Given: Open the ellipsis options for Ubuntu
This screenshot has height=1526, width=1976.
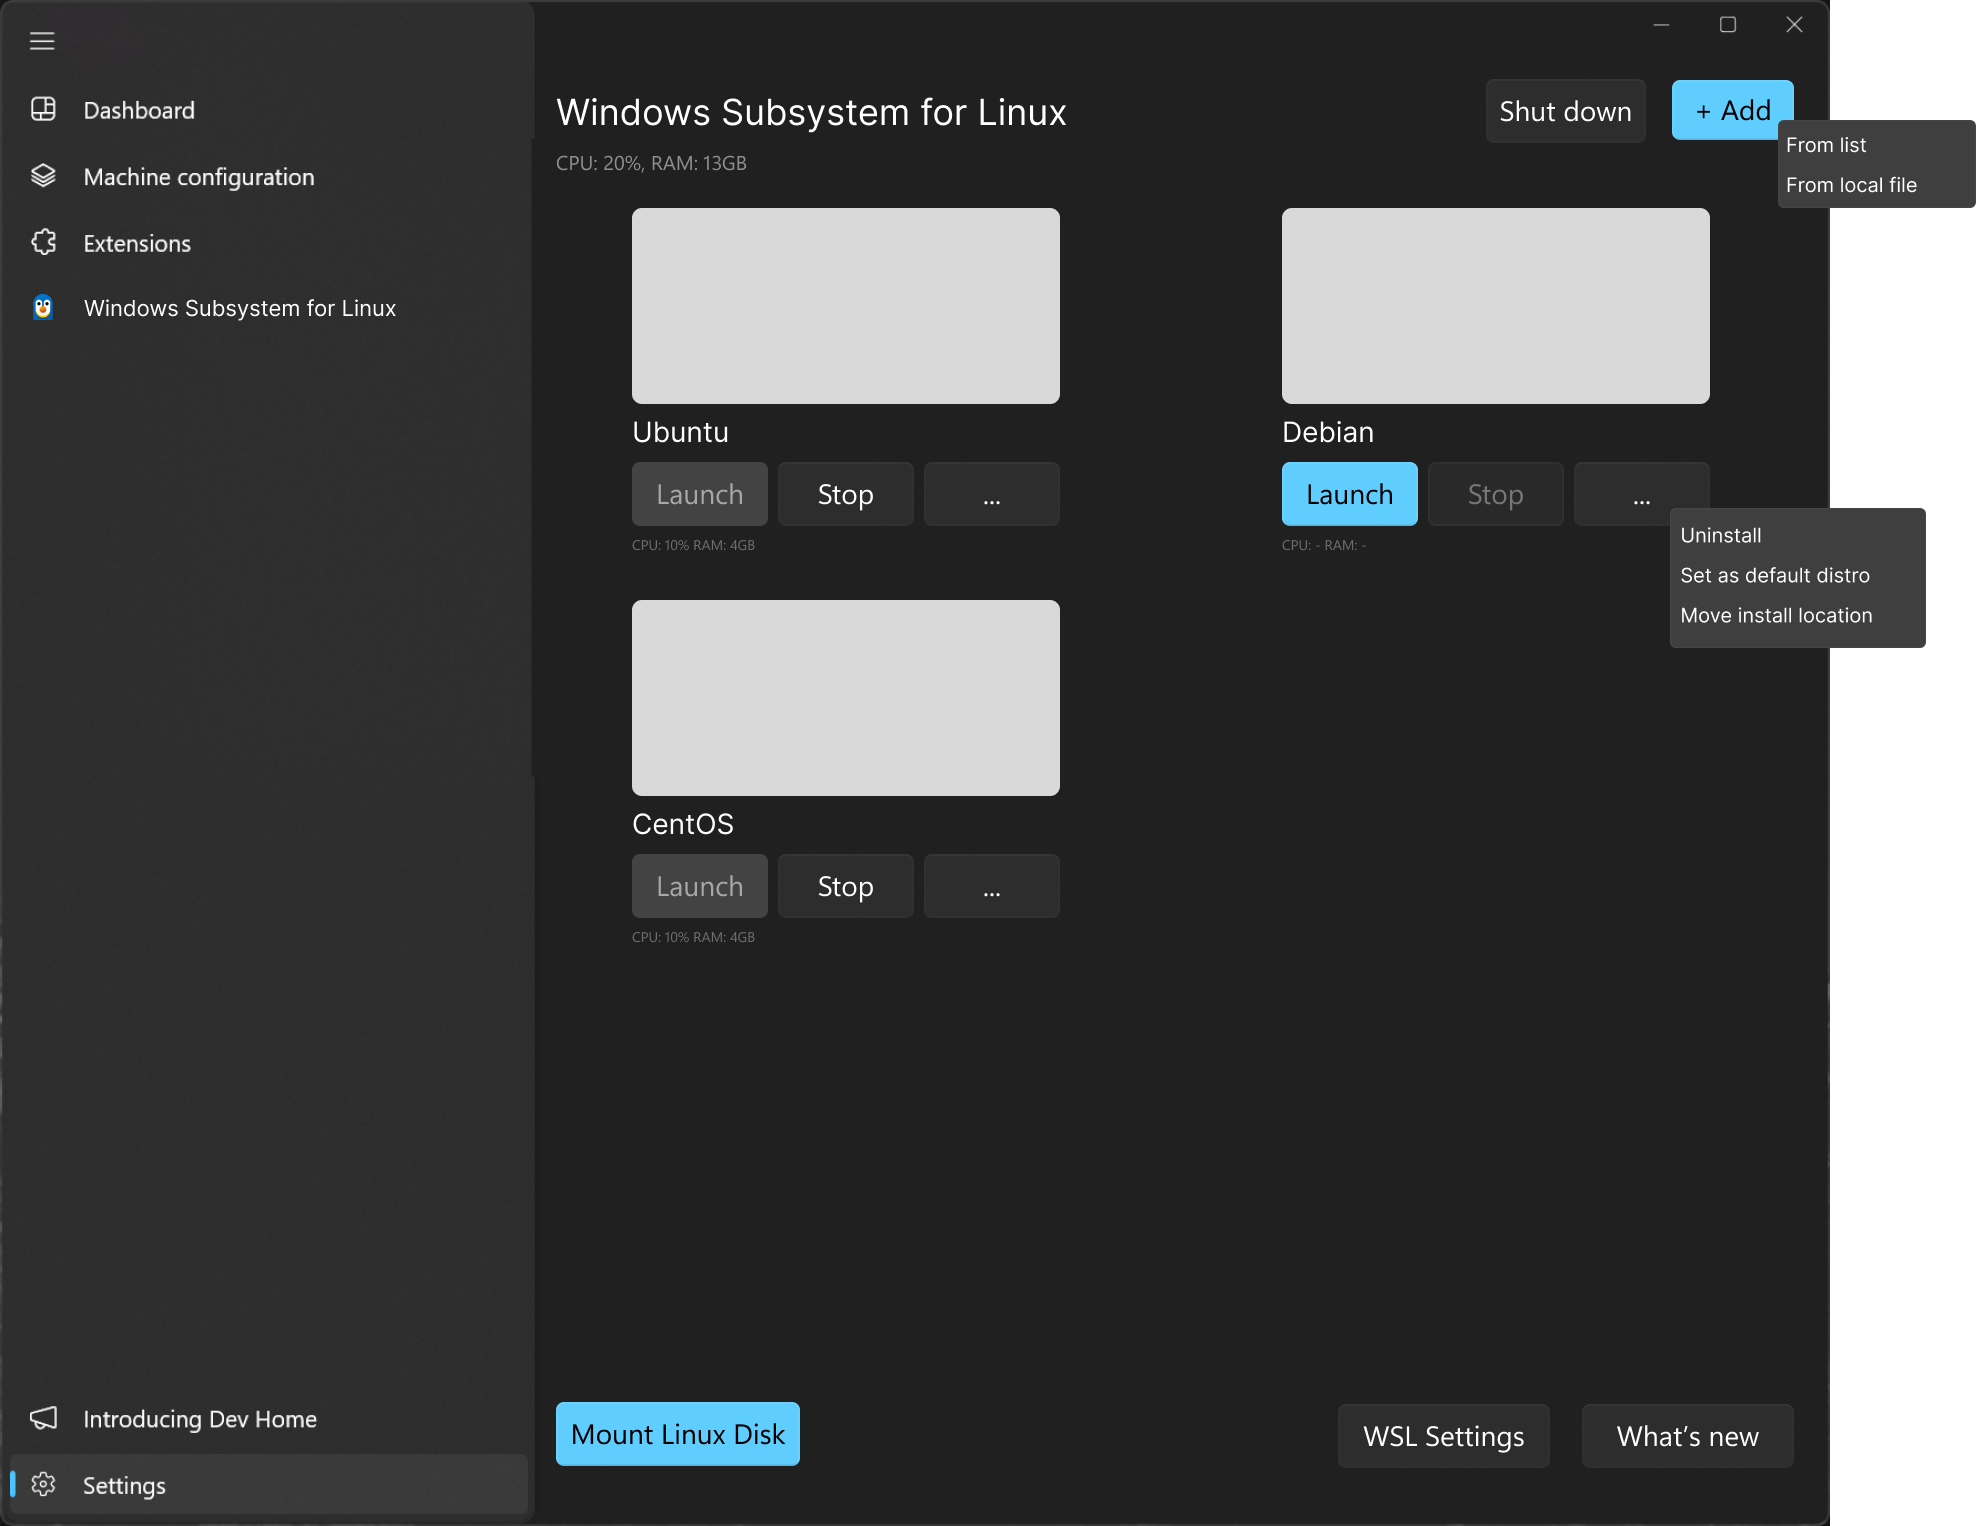Looking at the screenshot, I should pyautogui.click(x=990, y=493).
